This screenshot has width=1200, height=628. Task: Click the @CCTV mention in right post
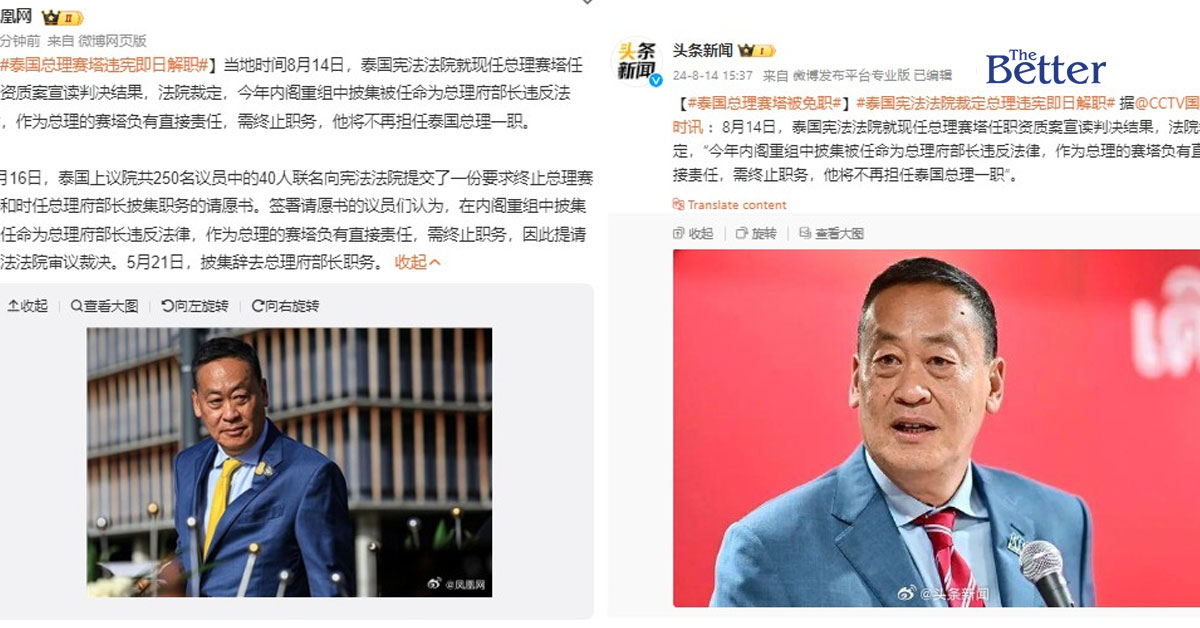1172,103
